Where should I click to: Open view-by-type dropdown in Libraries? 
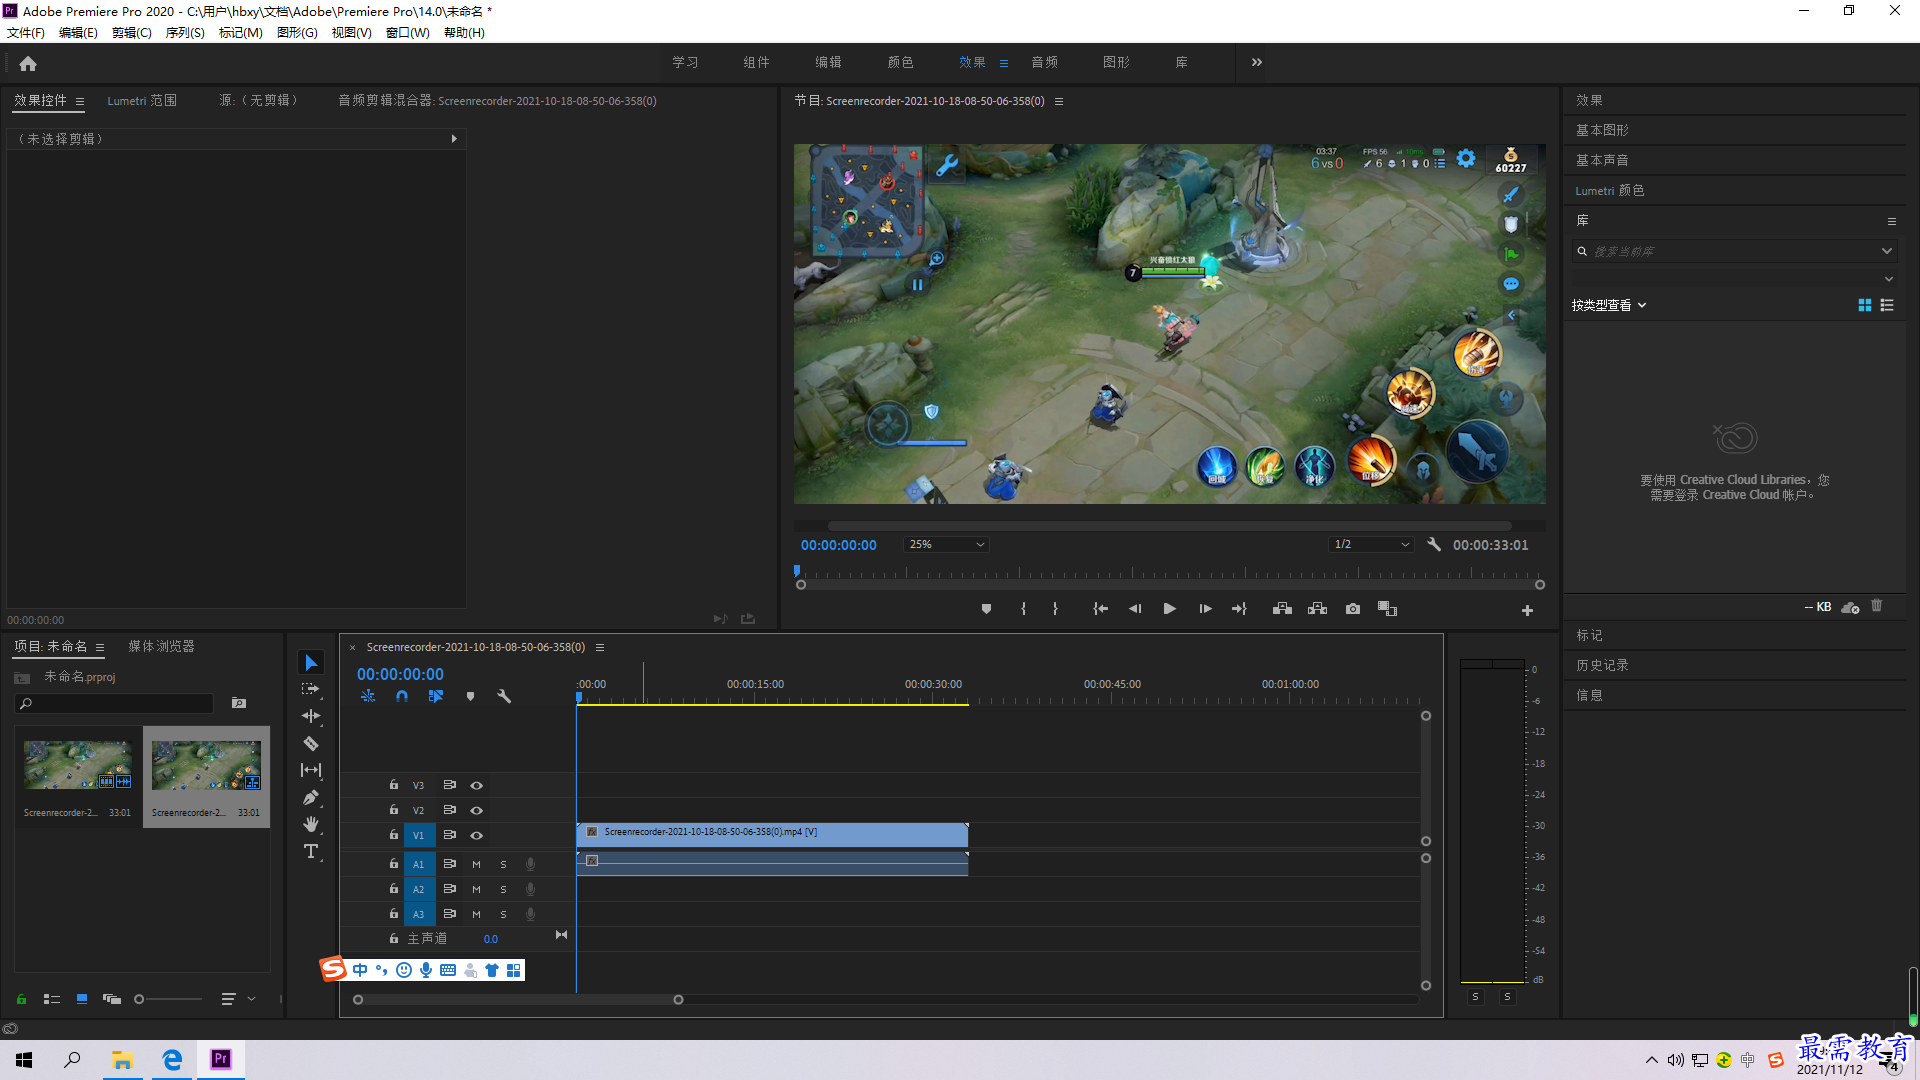[1609, 306]
